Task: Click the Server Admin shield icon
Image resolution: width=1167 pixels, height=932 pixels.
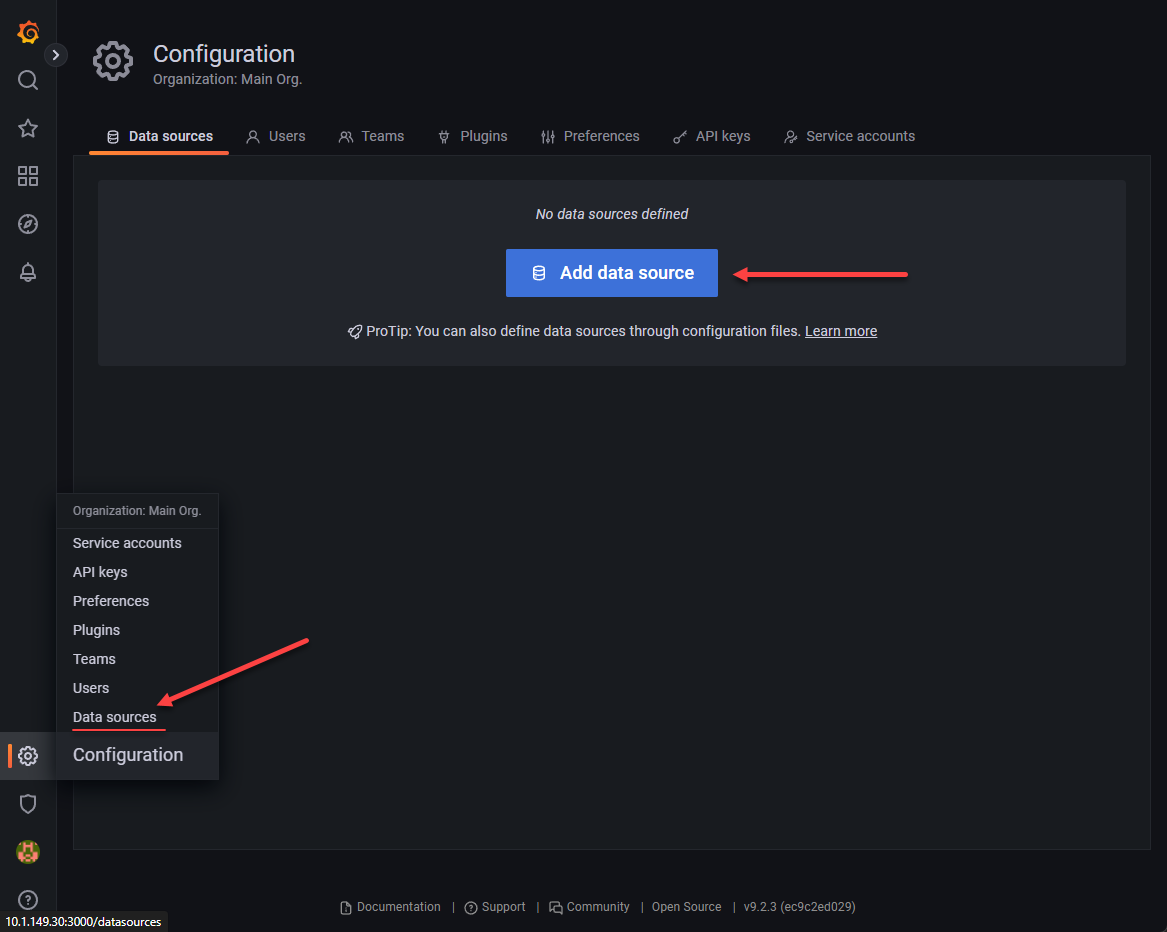Action: click(x=28, y=804)
